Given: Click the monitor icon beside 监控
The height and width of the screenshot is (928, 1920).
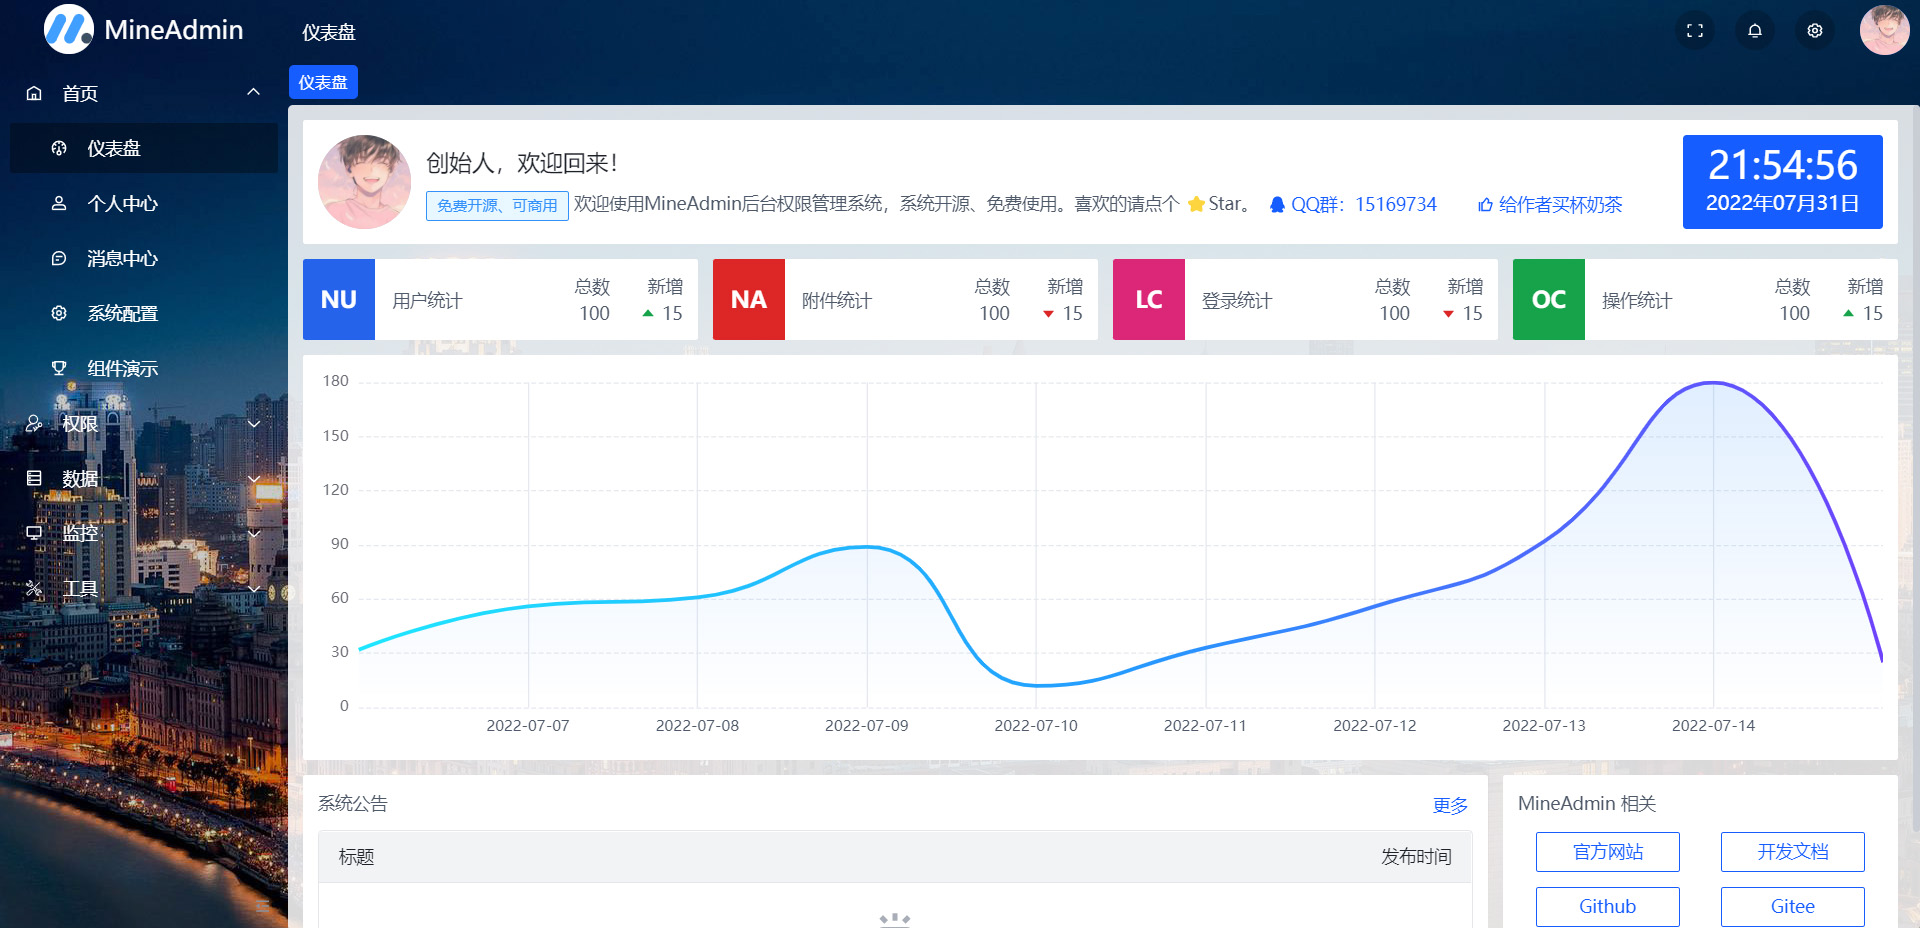Looking at the screenshot, I should [34, 533].
